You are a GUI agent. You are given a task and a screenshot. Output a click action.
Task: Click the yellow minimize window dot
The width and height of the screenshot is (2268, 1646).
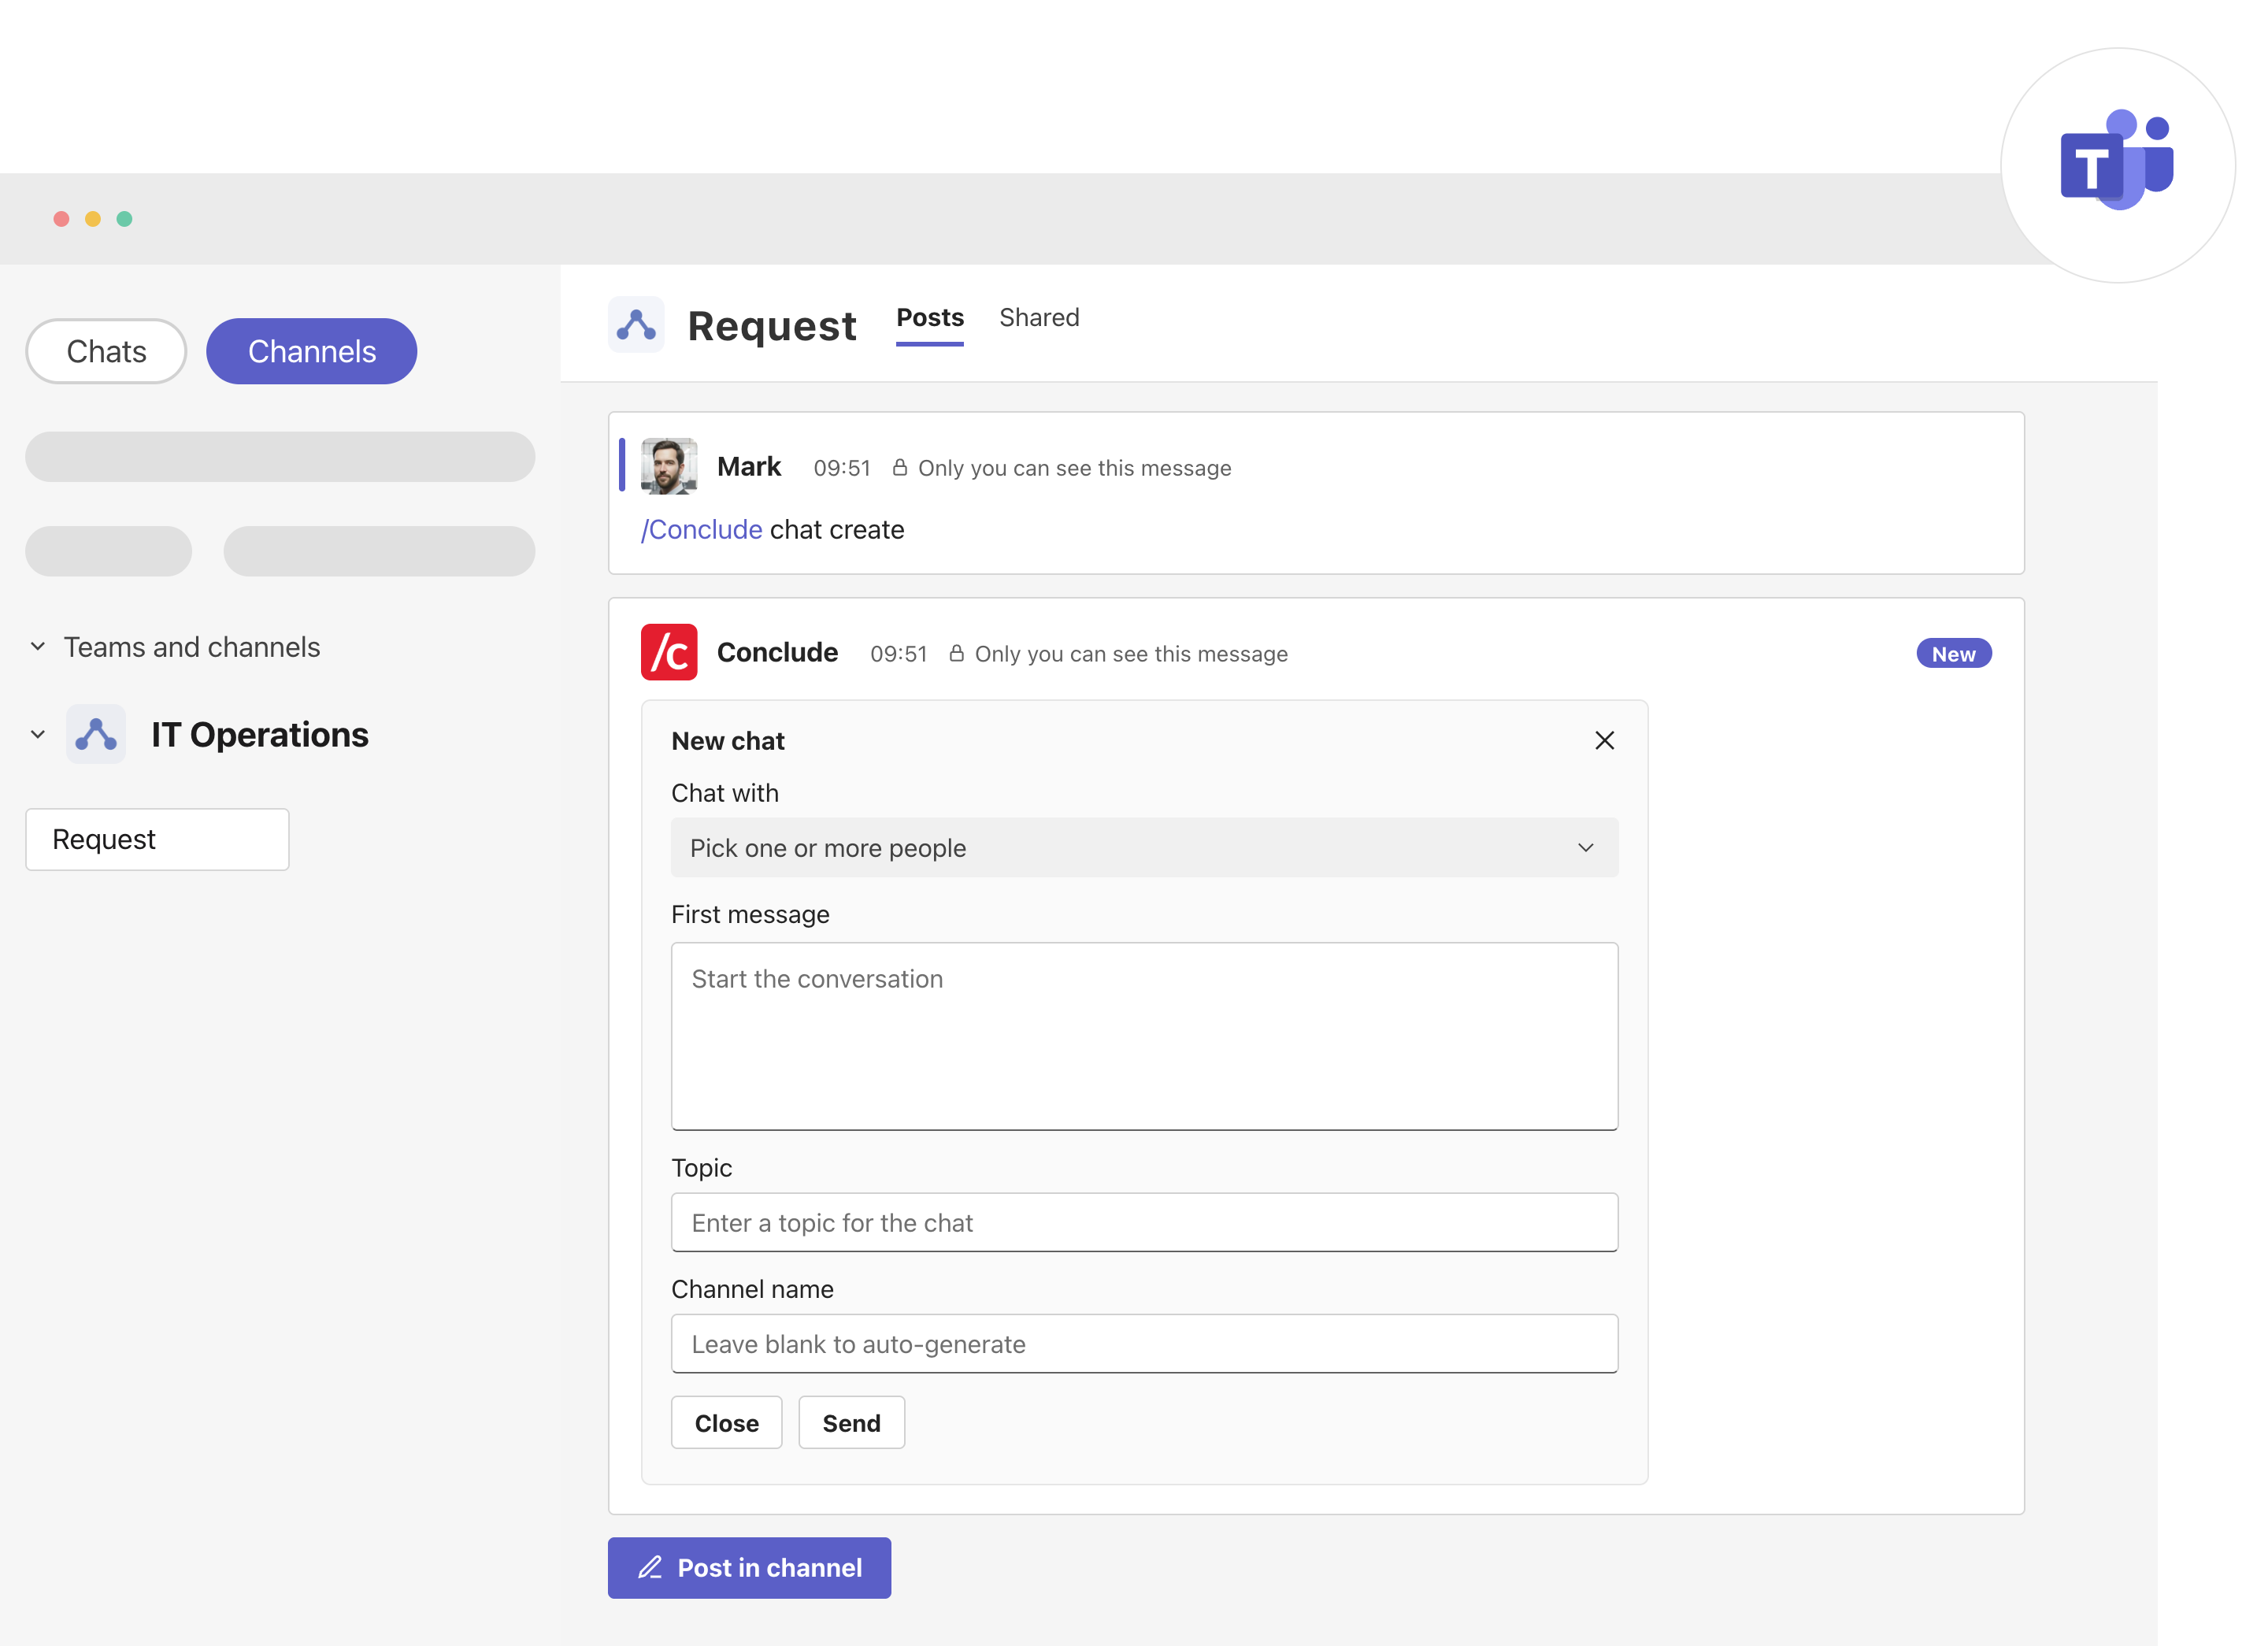93,218
